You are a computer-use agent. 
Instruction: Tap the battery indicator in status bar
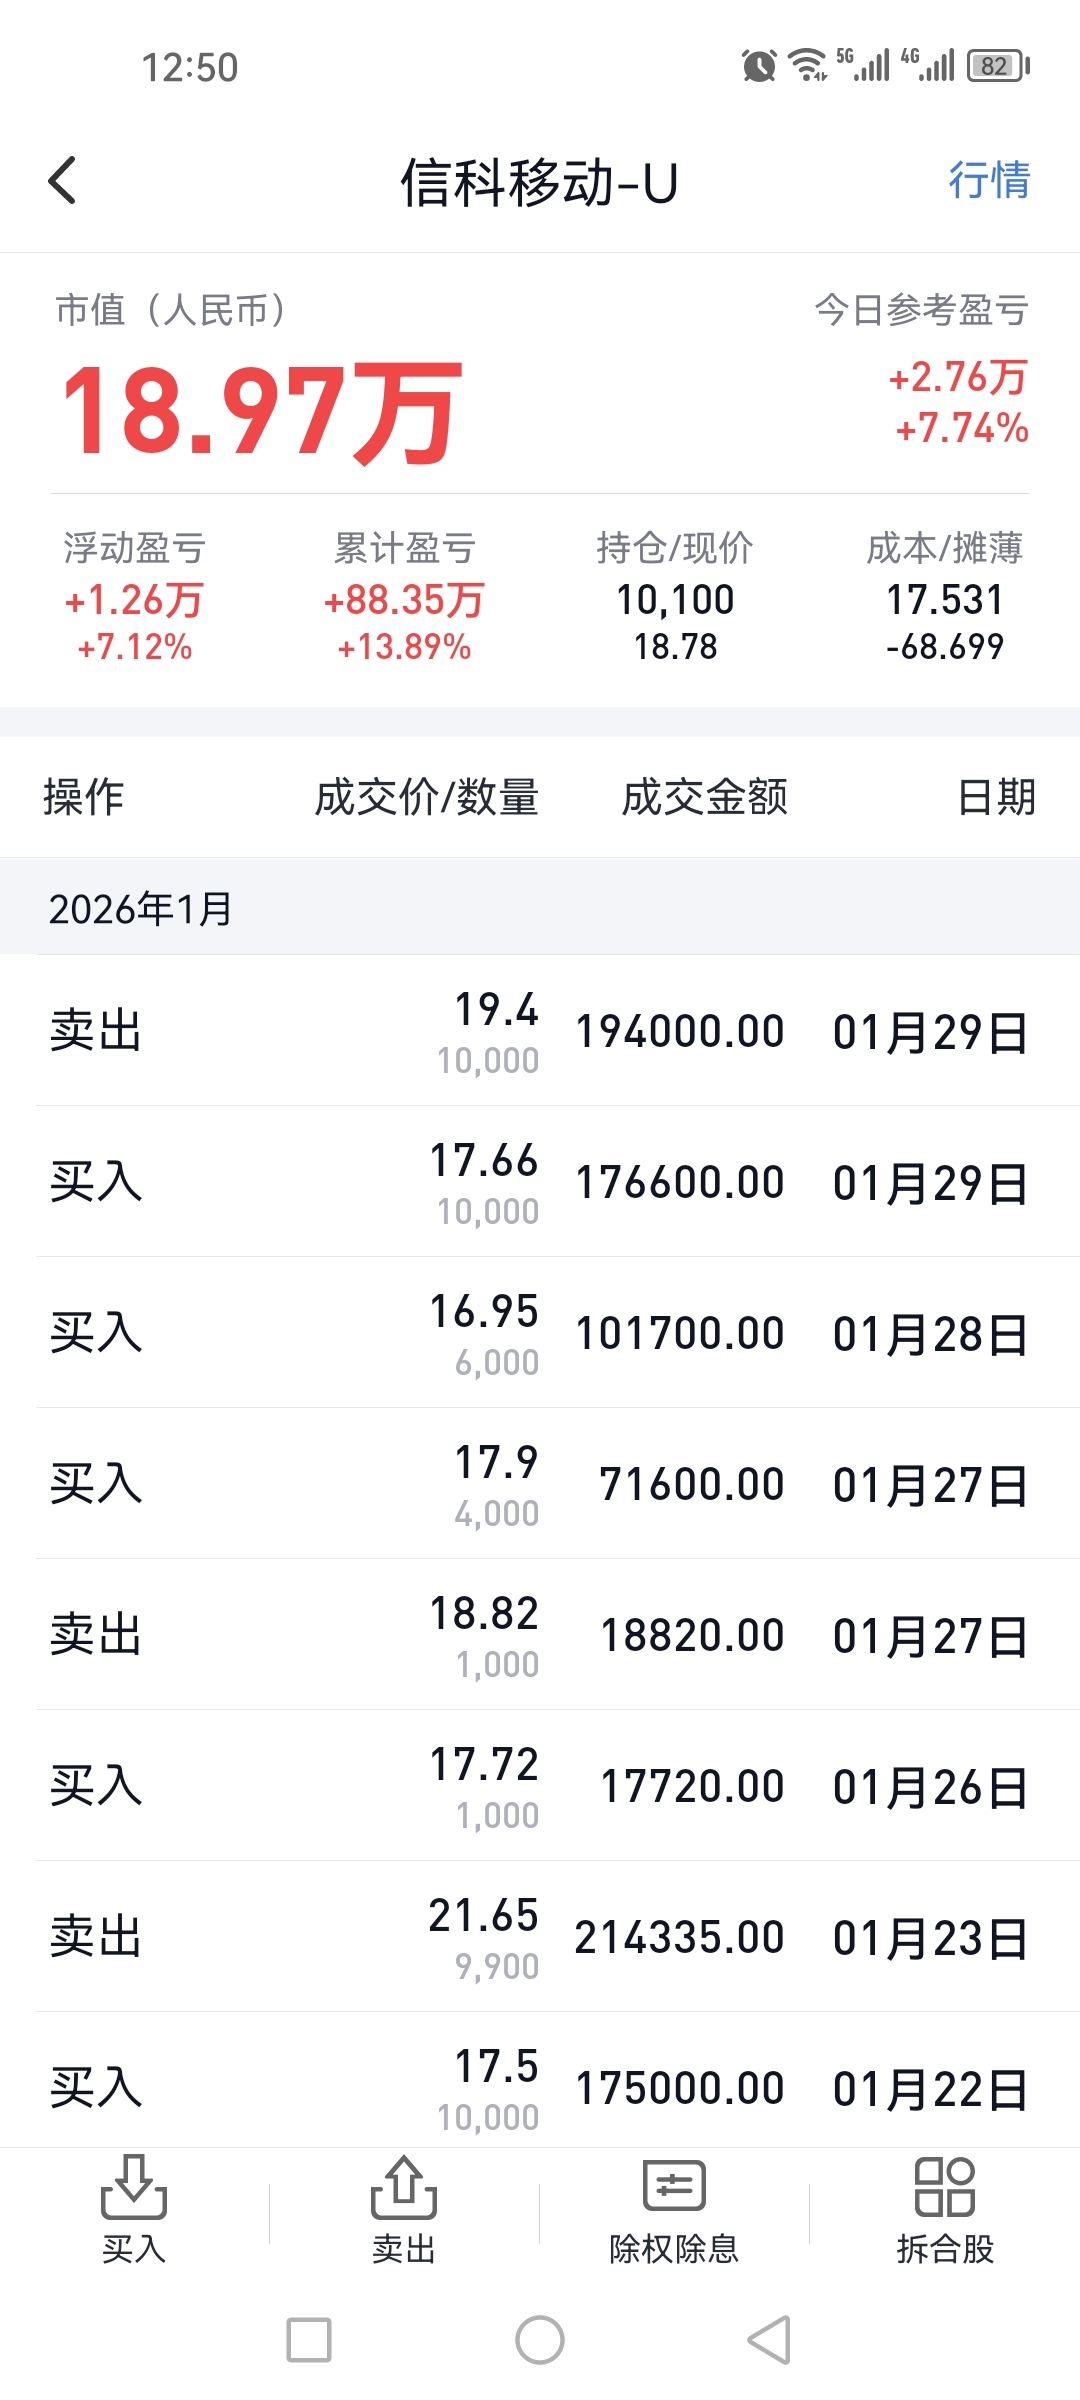coord(997,66)
